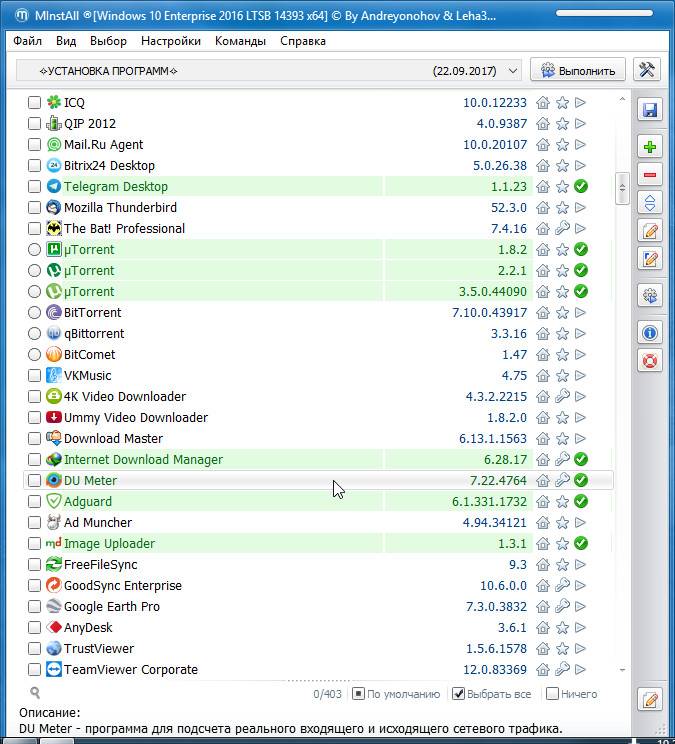The image size is (675, 744).
Task: Select the Google Earth Pro row
Action: 318,606
